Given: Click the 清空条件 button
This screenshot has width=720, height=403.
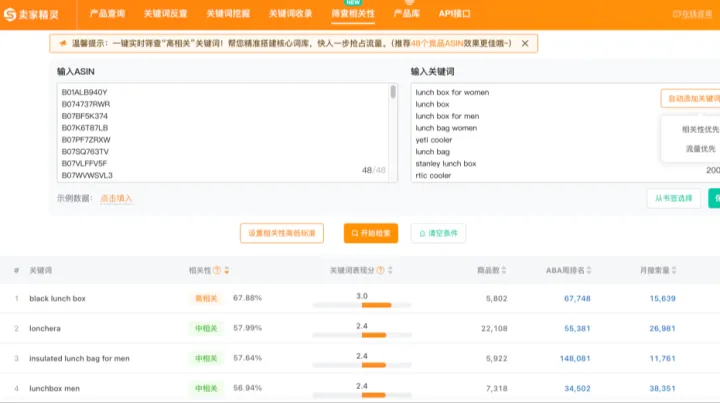Looking at the screenshot, I should 438,233.
